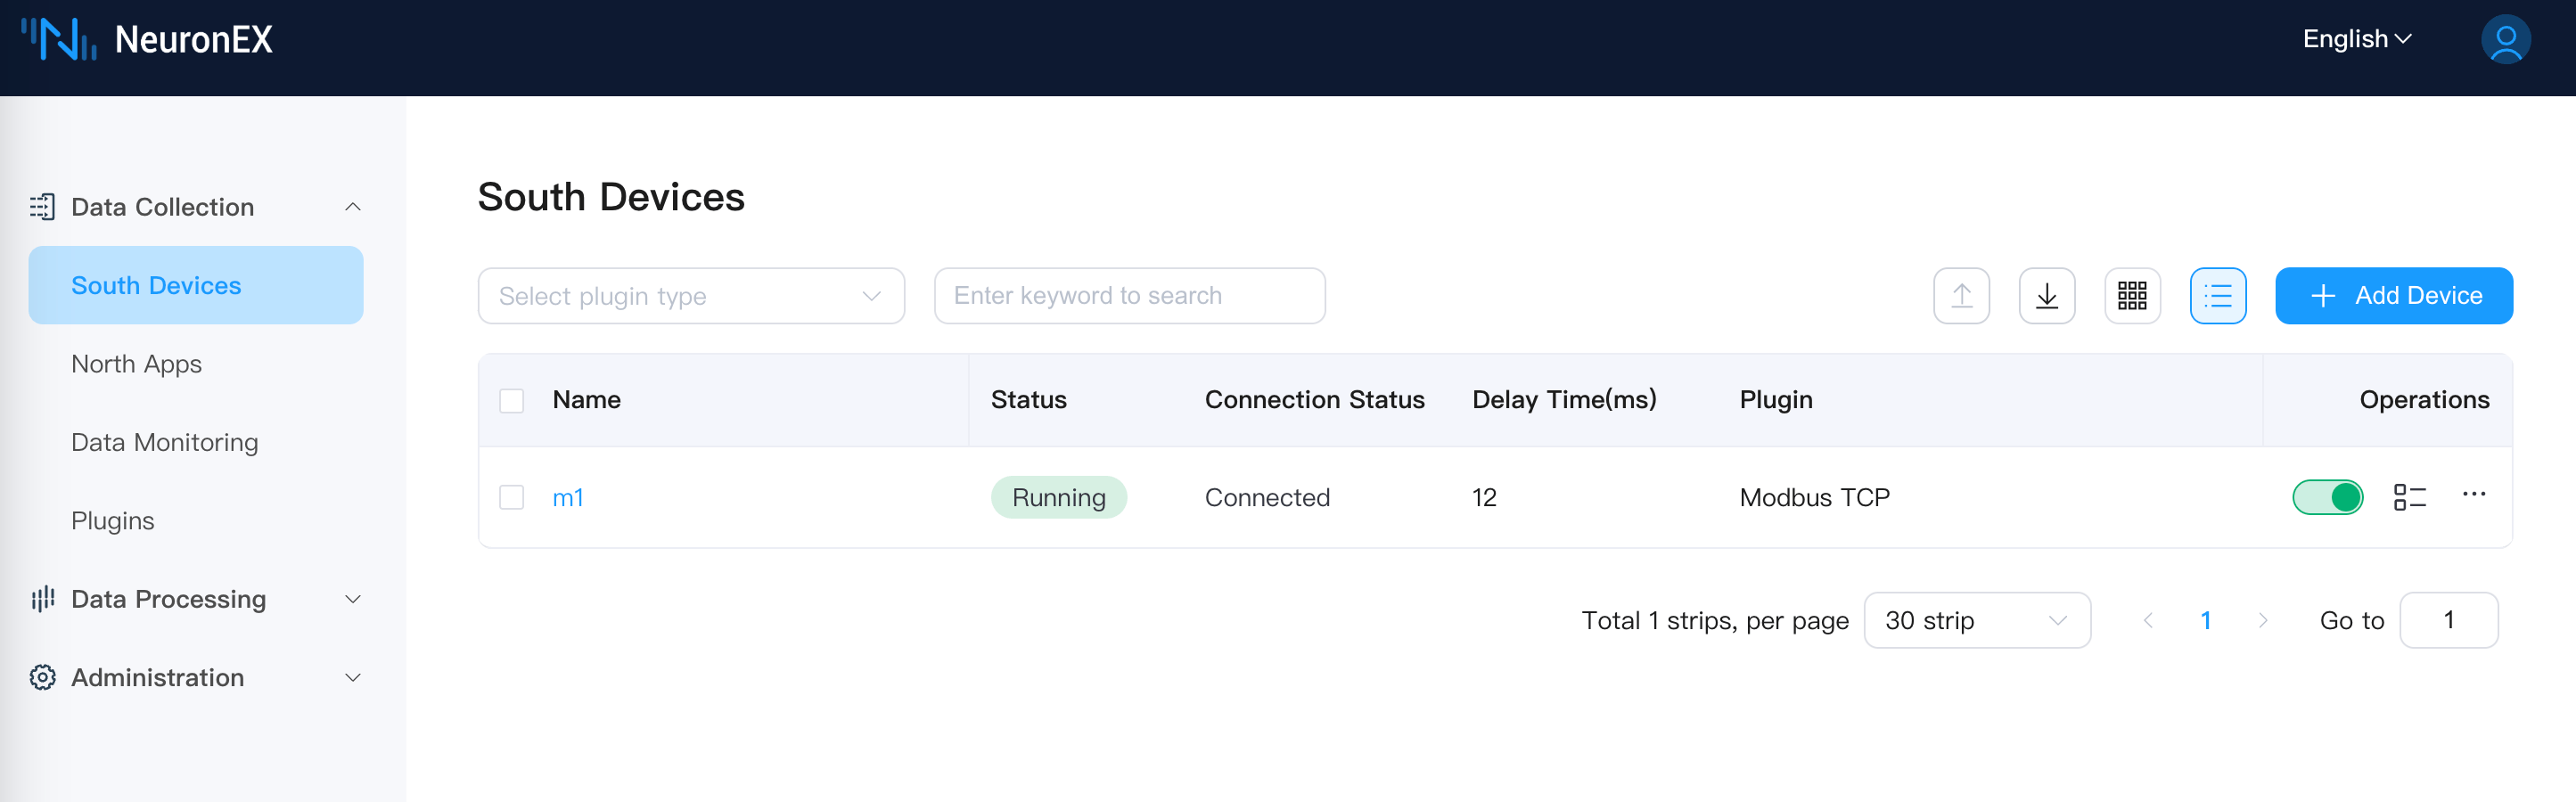Go to North Apps
2576x802 pixels.
[x=137, y=364]
